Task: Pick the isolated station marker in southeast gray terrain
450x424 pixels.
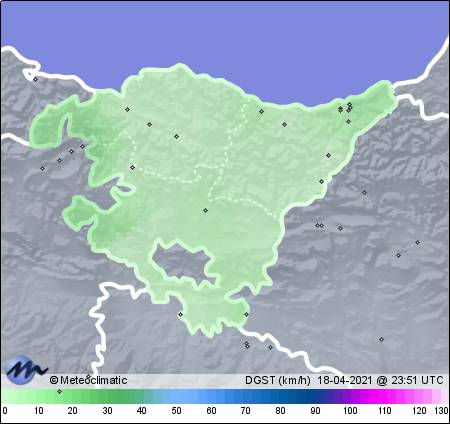Action: (x=382, y=339)
